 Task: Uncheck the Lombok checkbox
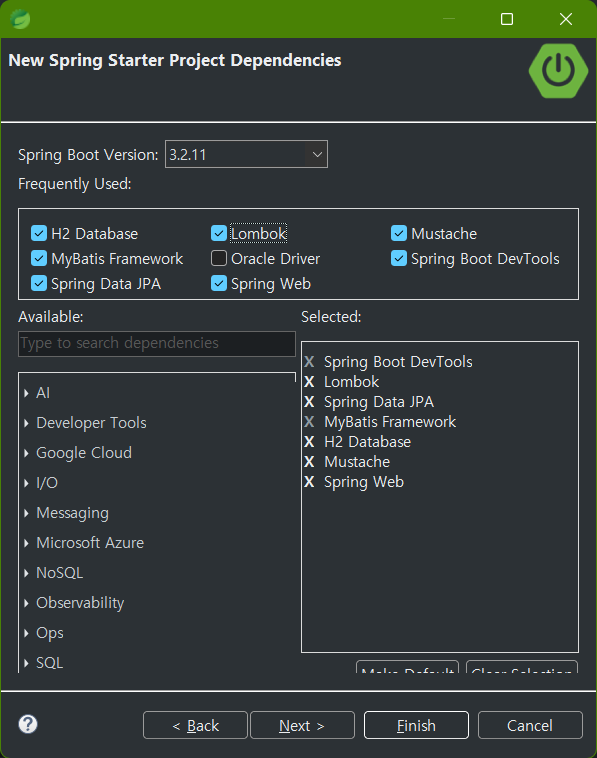(x=218, y=233)
